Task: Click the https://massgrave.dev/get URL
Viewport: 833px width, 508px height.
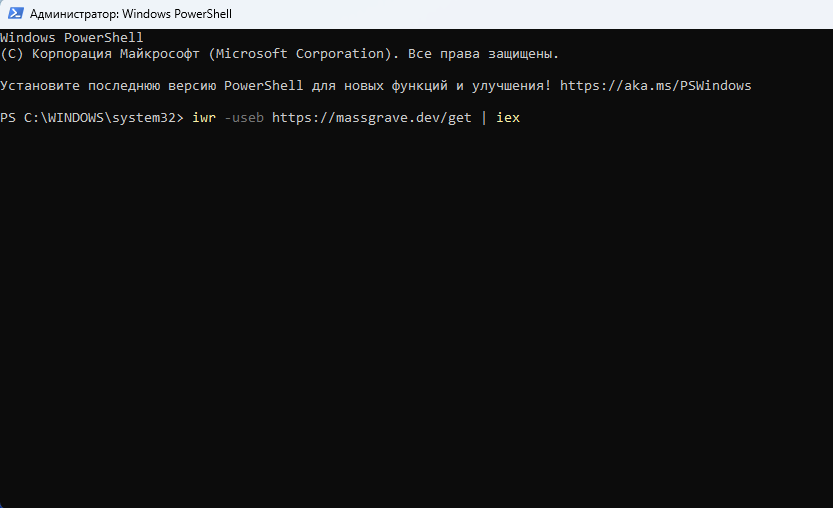Action: click(x=371, y=117)
